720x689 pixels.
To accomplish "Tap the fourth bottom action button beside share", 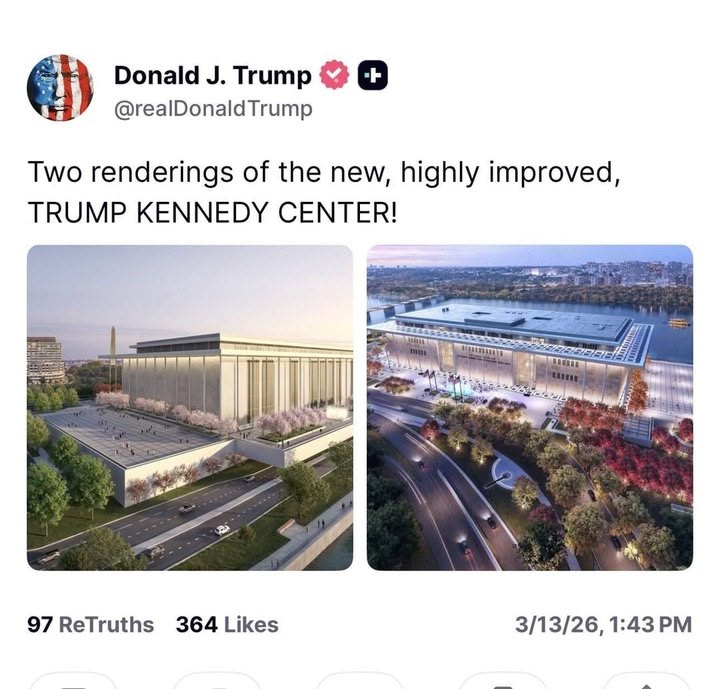I will [x=503, y=681].
